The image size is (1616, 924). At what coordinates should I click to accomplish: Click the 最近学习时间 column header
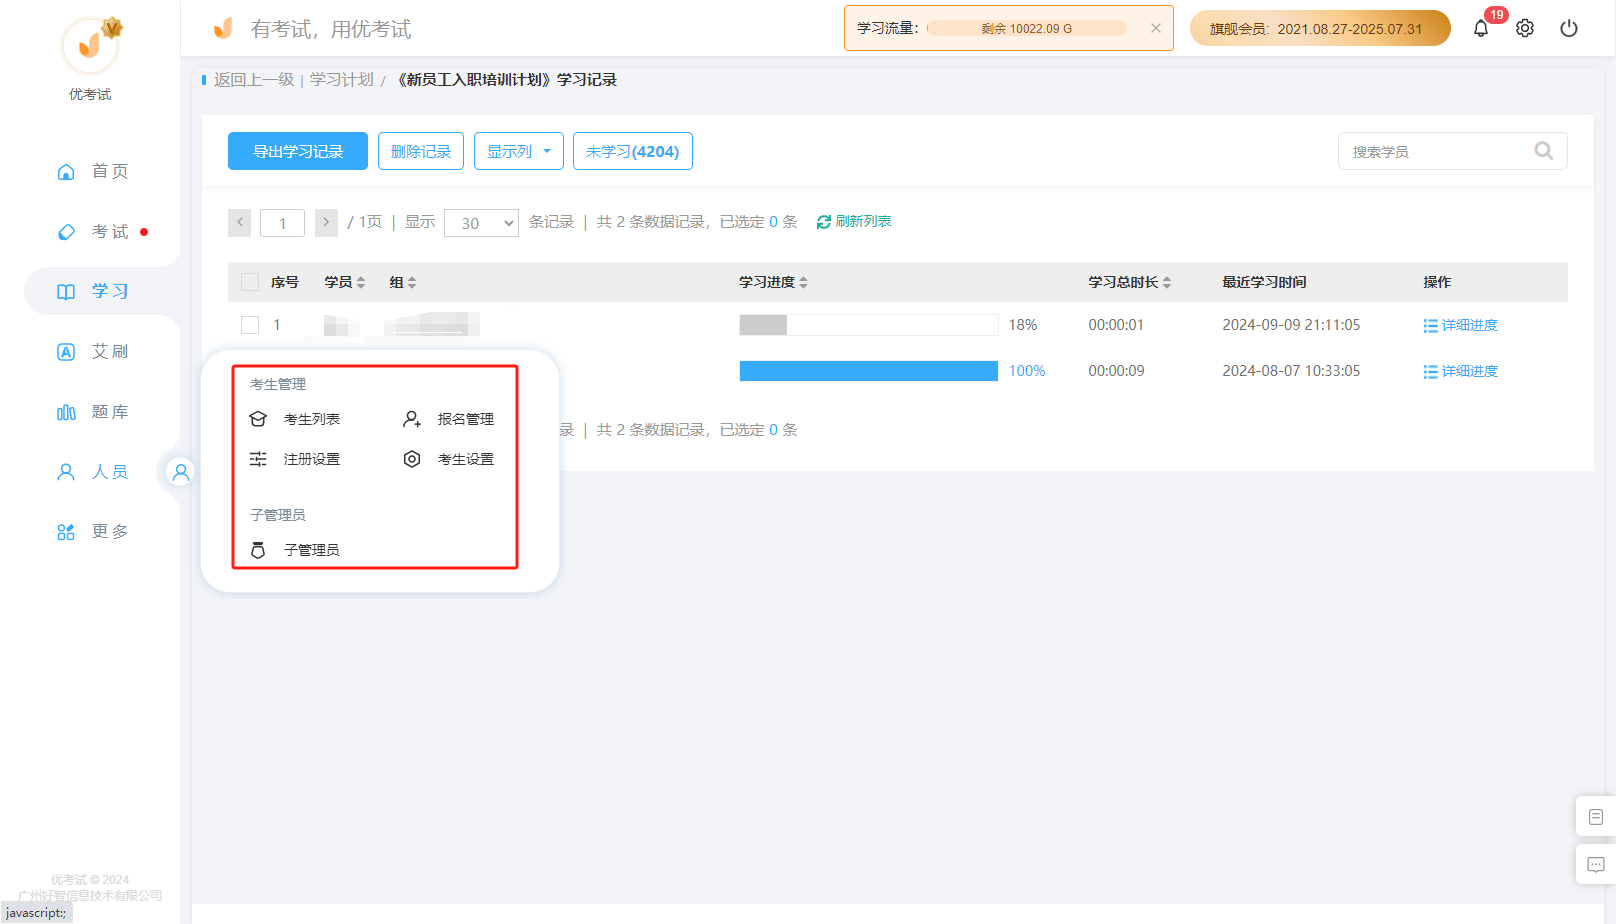pos(1264,282)
